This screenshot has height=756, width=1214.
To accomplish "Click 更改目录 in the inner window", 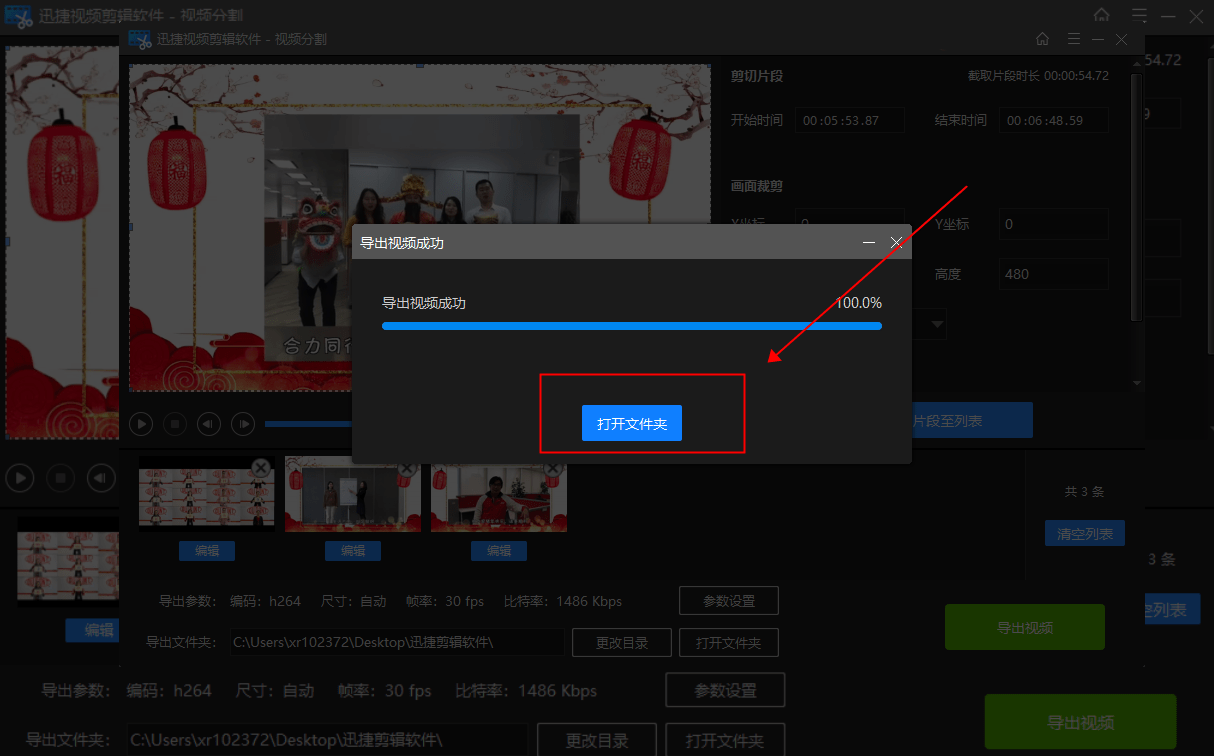I will (622, 643).
